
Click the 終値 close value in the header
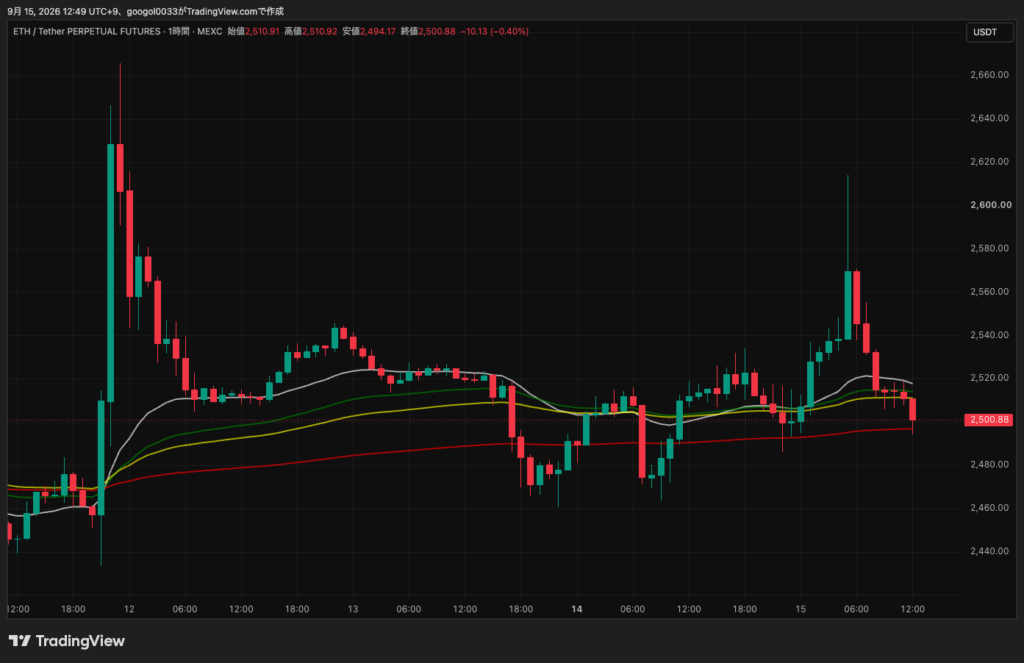[436, 31]
